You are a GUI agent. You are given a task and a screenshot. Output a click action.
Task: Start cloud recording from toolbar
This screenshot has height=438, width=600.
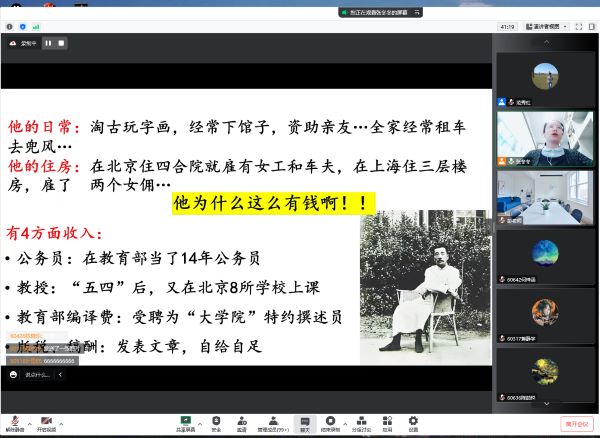click(x=330, y=423)
